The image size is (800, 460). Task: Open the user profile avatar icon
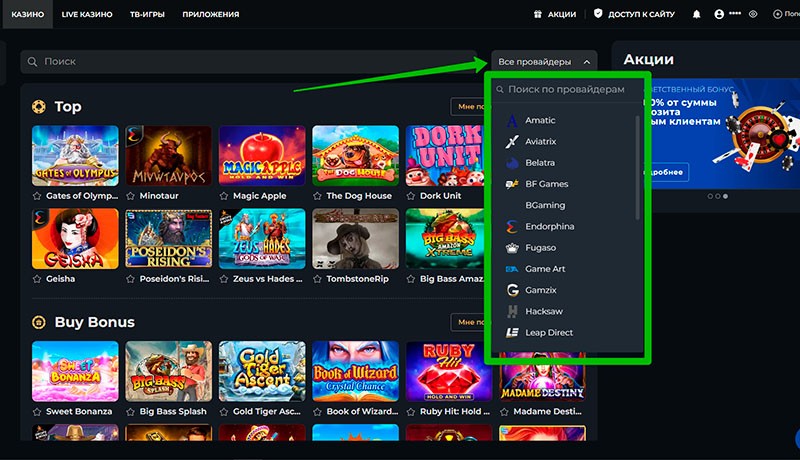(719, 15)
